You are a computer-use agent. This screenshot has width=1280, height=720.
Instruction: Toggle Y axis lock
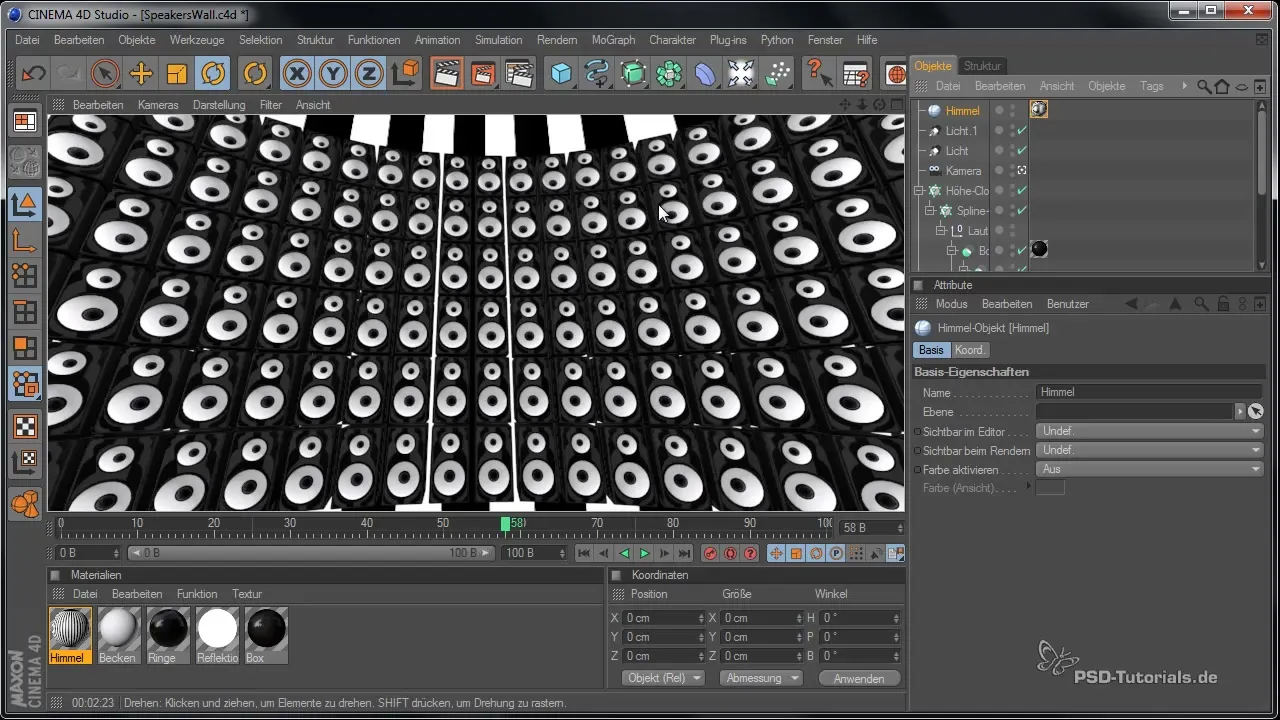coord(333,73)
